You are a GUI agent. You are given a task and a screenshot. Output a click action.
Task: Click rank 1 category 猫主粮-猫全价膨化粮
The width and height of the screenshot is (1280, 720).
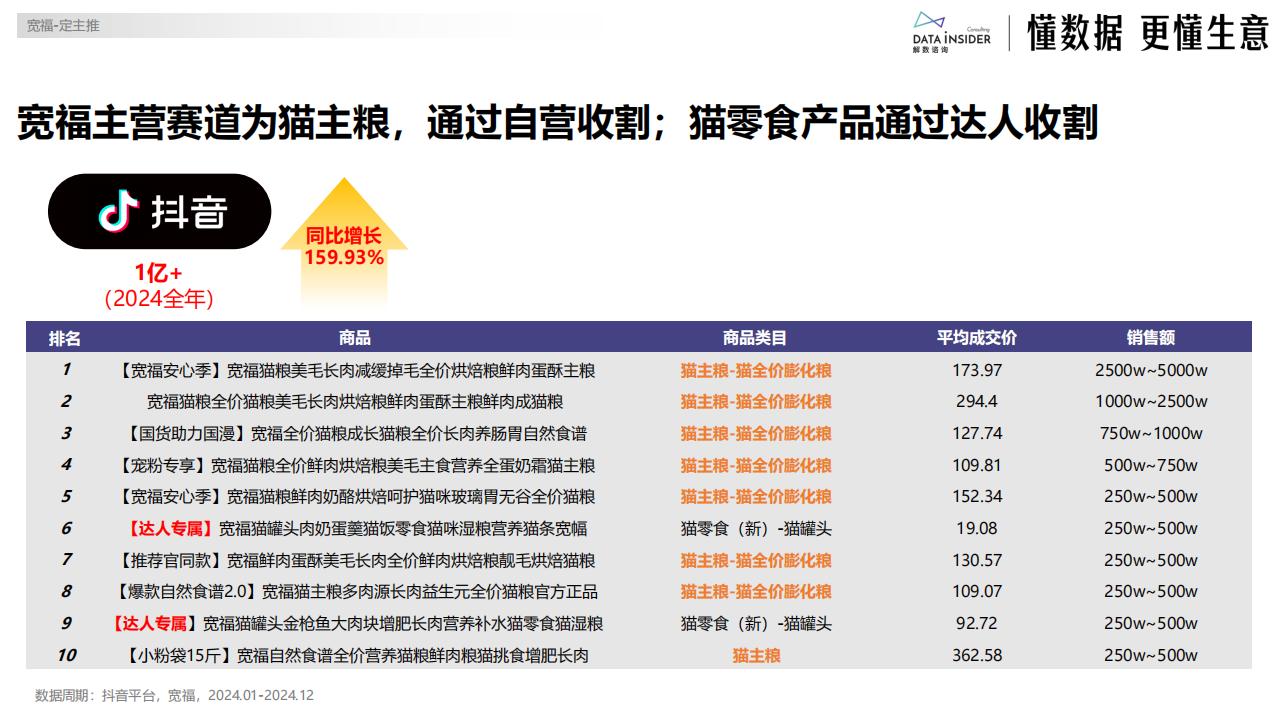(756, 370)
